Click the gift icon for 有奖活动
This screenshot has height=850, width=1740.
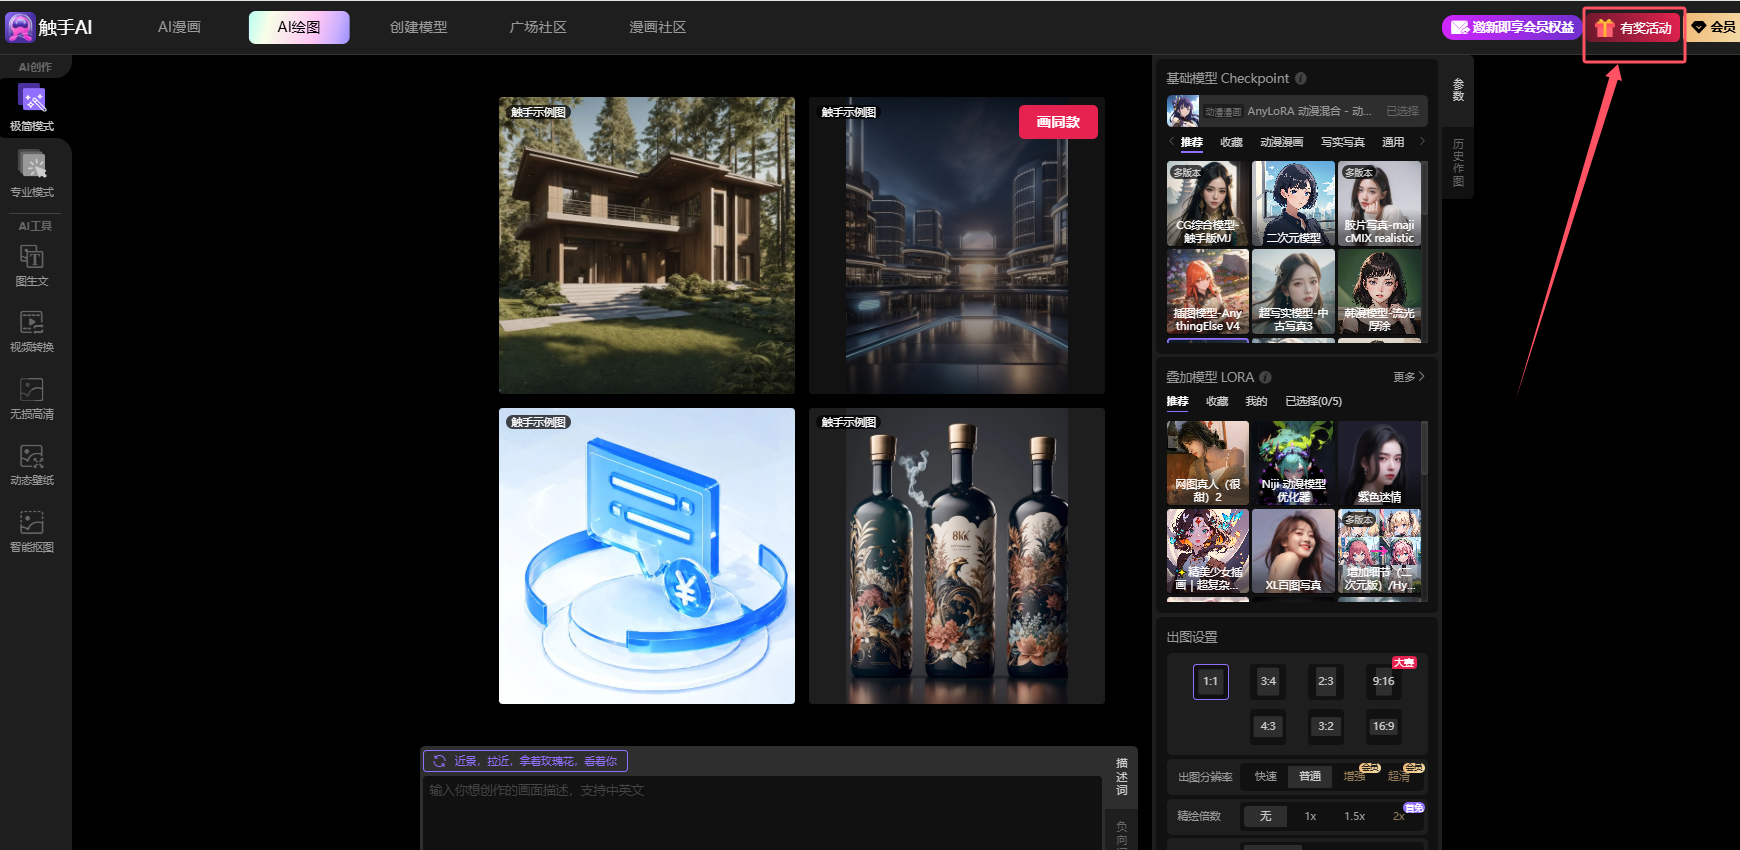(x=1605, y=28)
